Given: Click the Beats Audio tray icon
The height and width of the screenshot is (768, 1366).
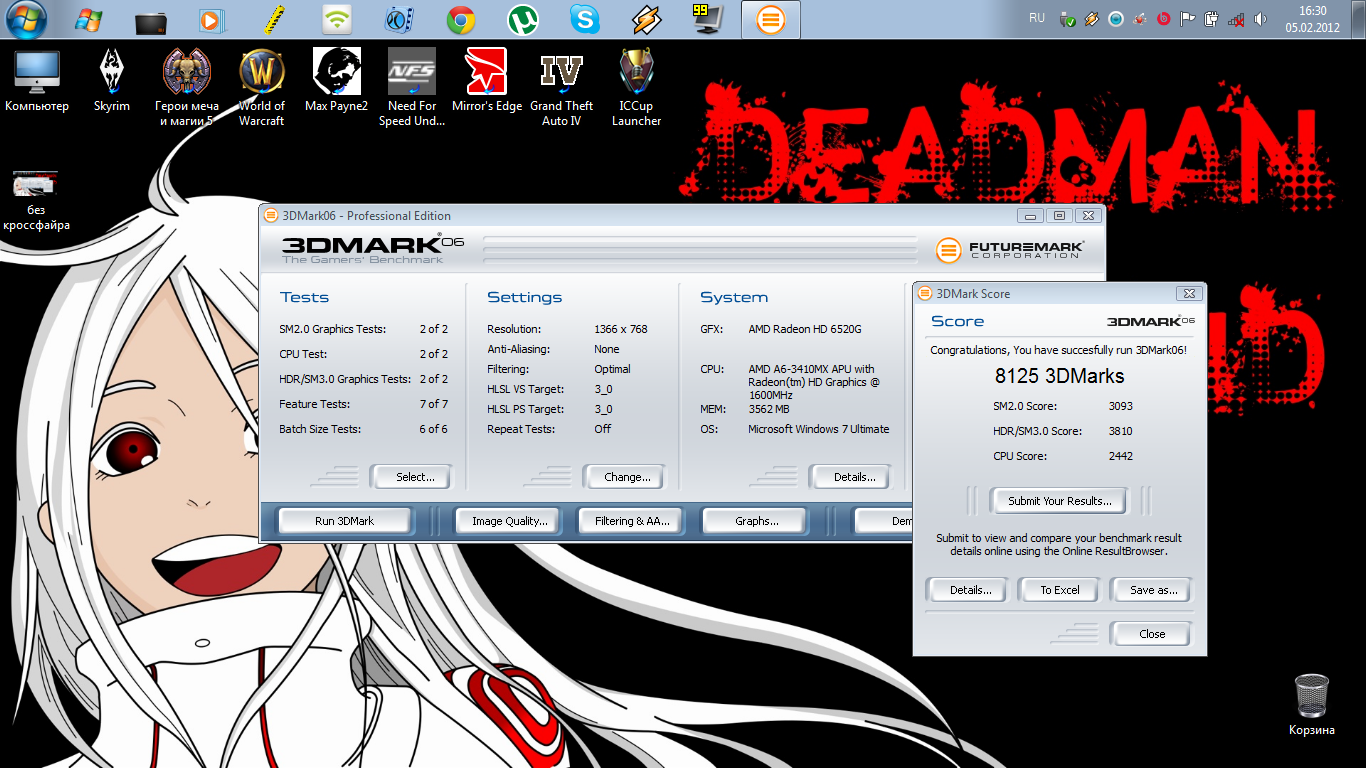Looking at the screenshot, I should point(1163,19).
